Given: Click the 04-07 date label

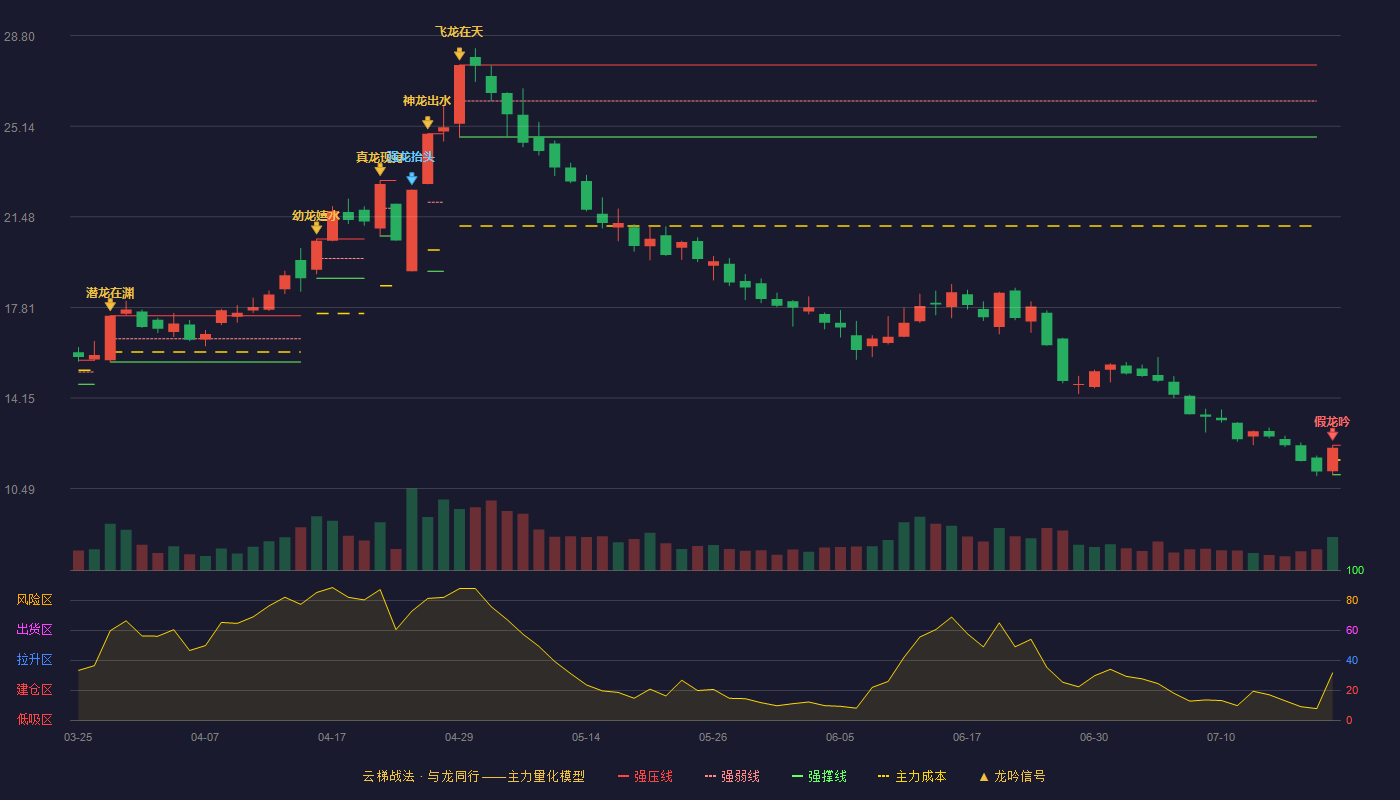Looking at the screenshot, I should [205, 737].
